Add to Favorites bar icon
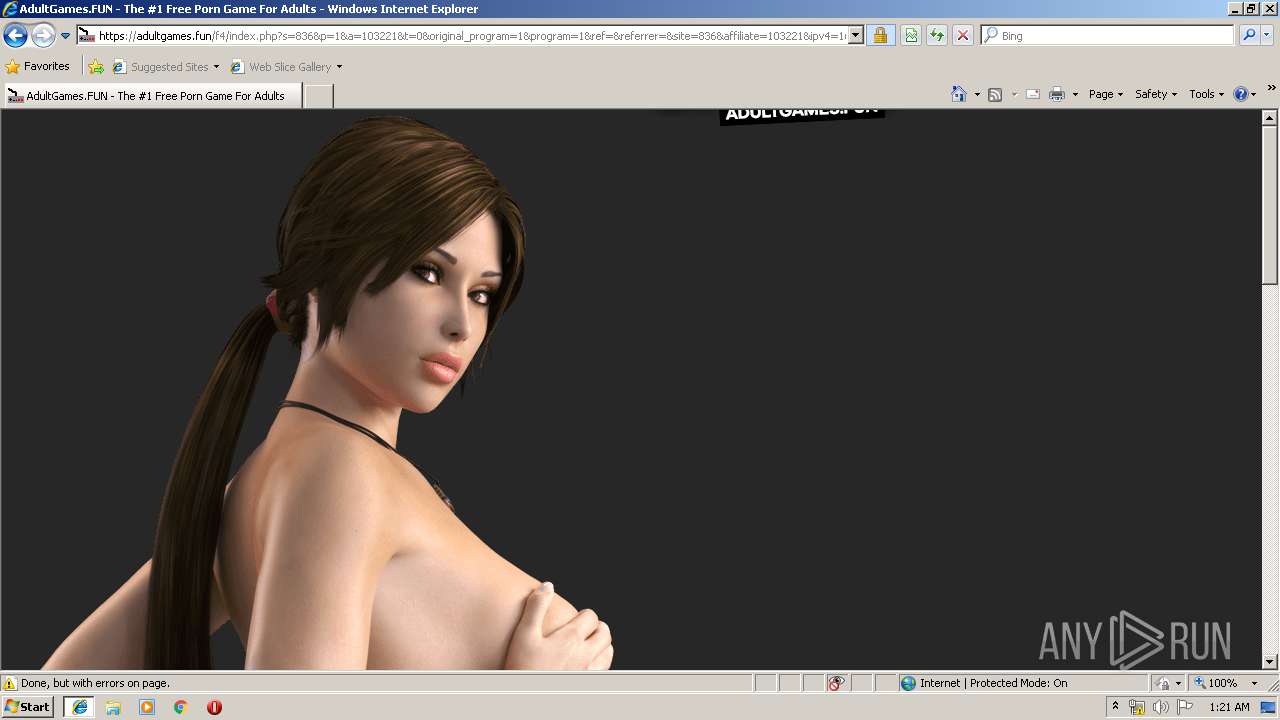The height and width of the screenshot is (720, 1280). click(96, 67)
